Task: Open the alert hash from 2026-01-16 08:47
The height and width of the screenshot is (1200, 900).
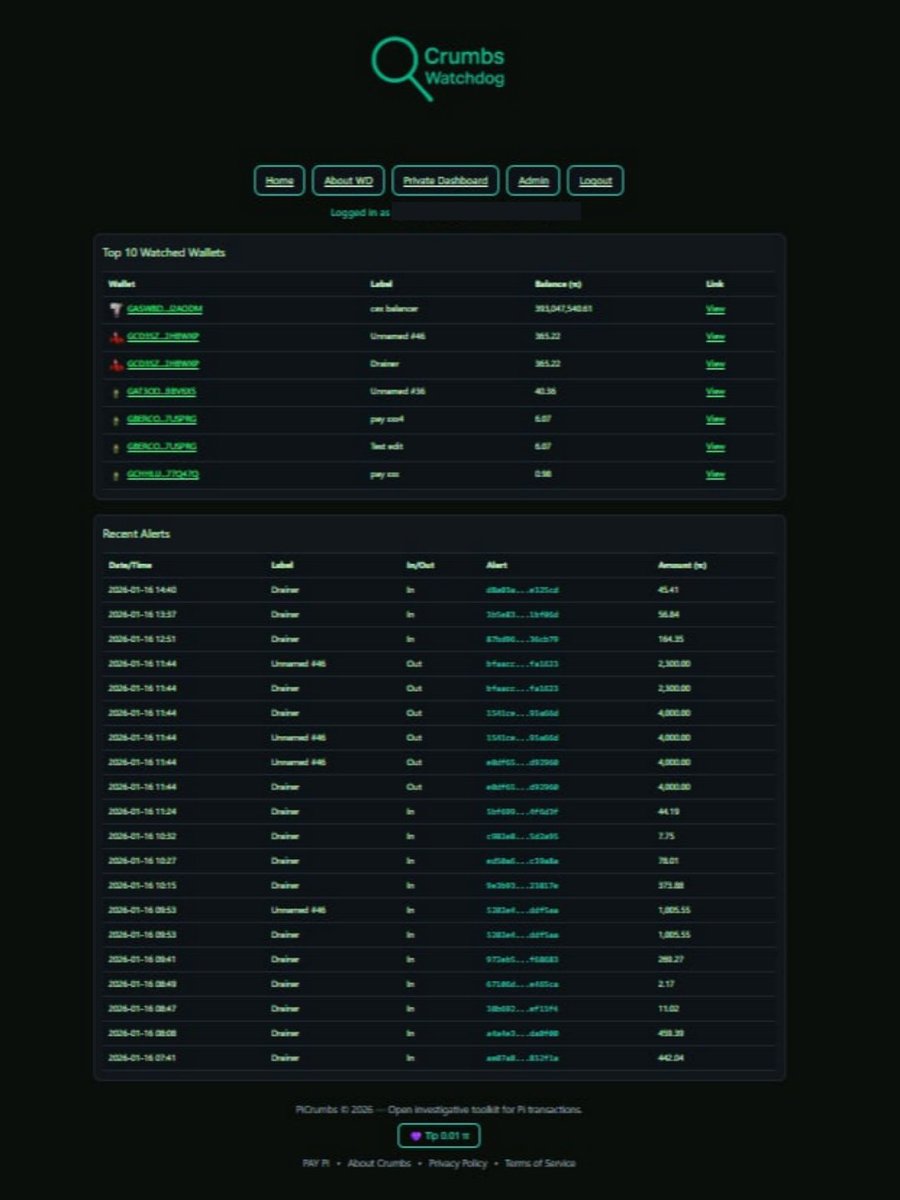Action: pyautogui.click(x=522, y=1009)
